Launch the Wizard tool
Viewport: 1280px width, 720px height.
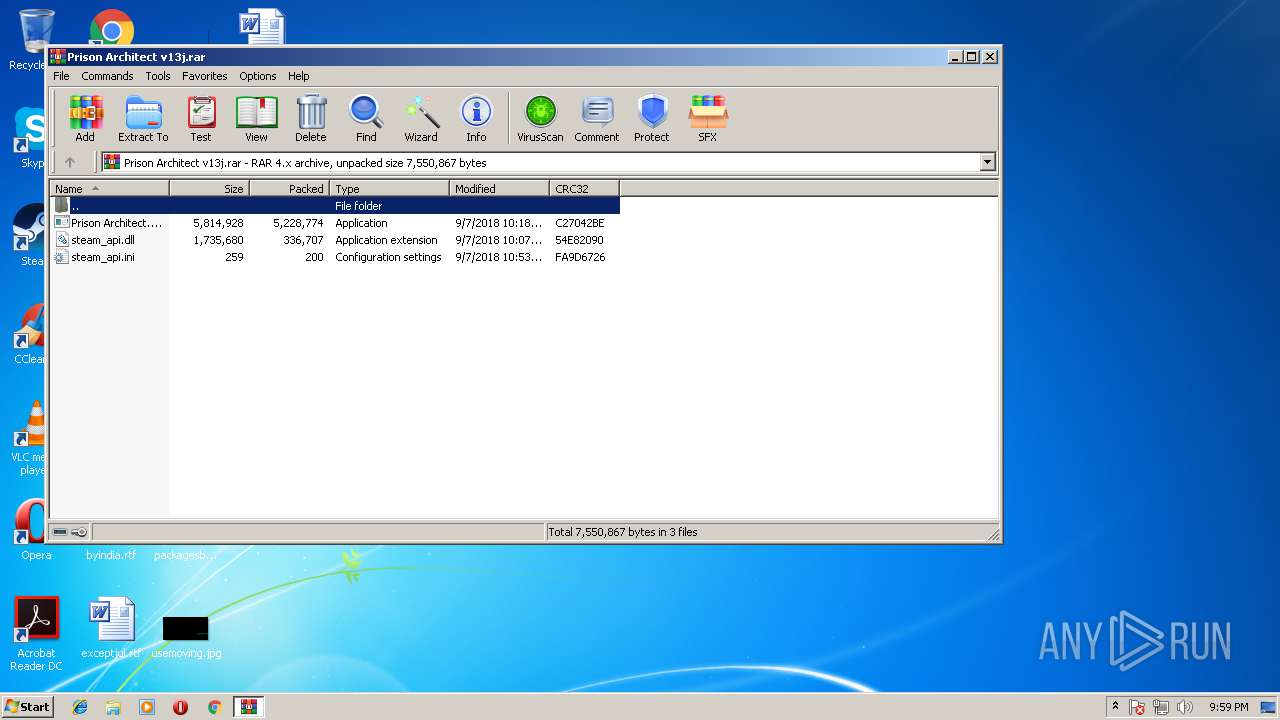[421, 119]
